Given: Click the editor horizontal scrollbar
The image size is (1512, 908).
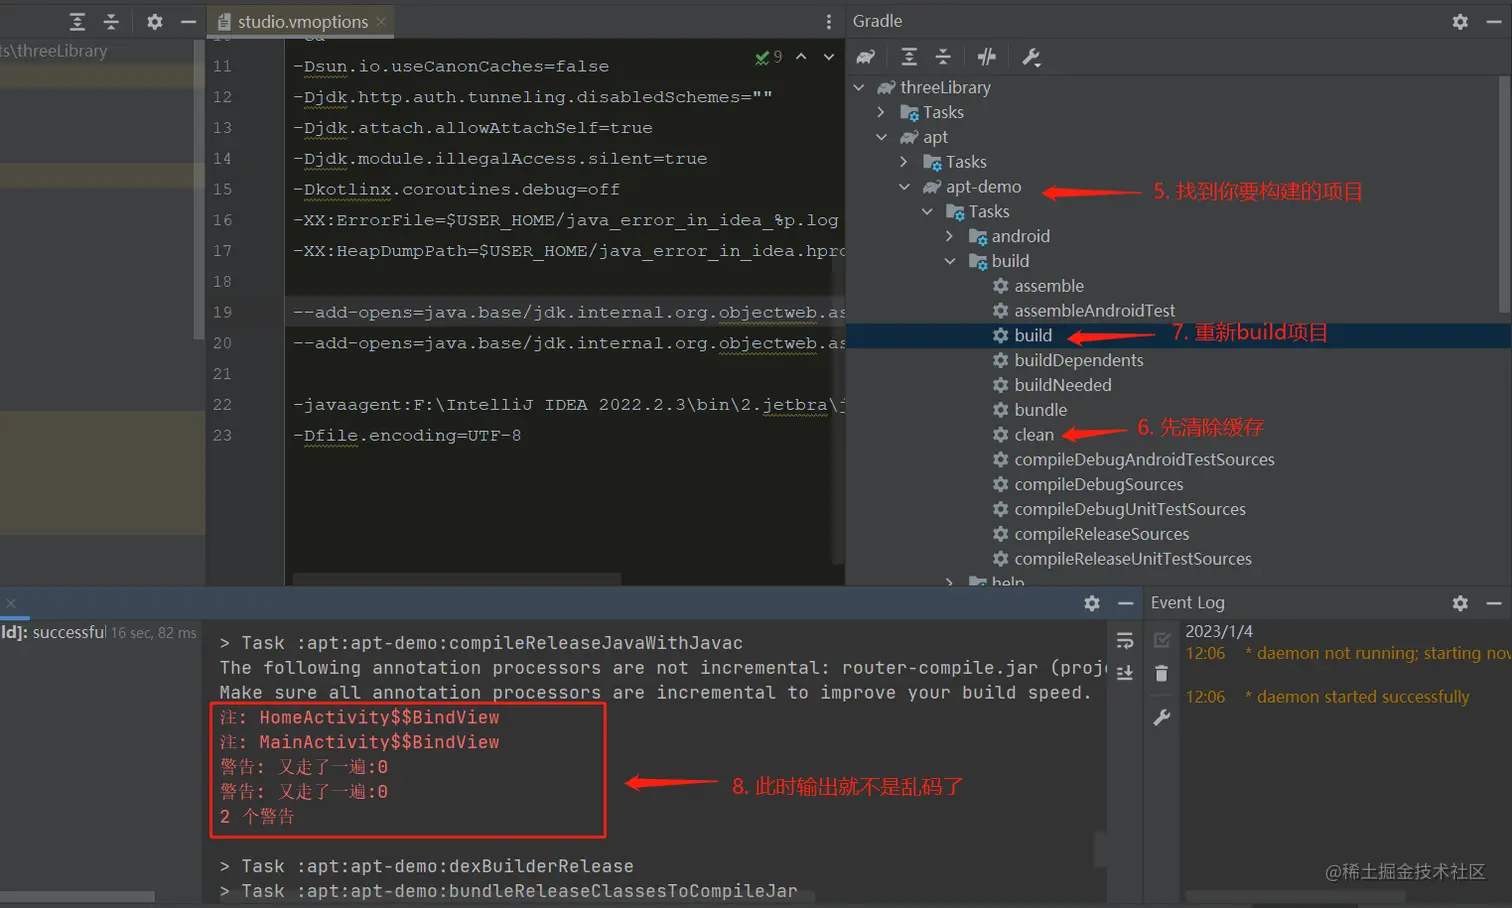Looking at the screenshot, I should pyautogui.click(x=456, y=579).
